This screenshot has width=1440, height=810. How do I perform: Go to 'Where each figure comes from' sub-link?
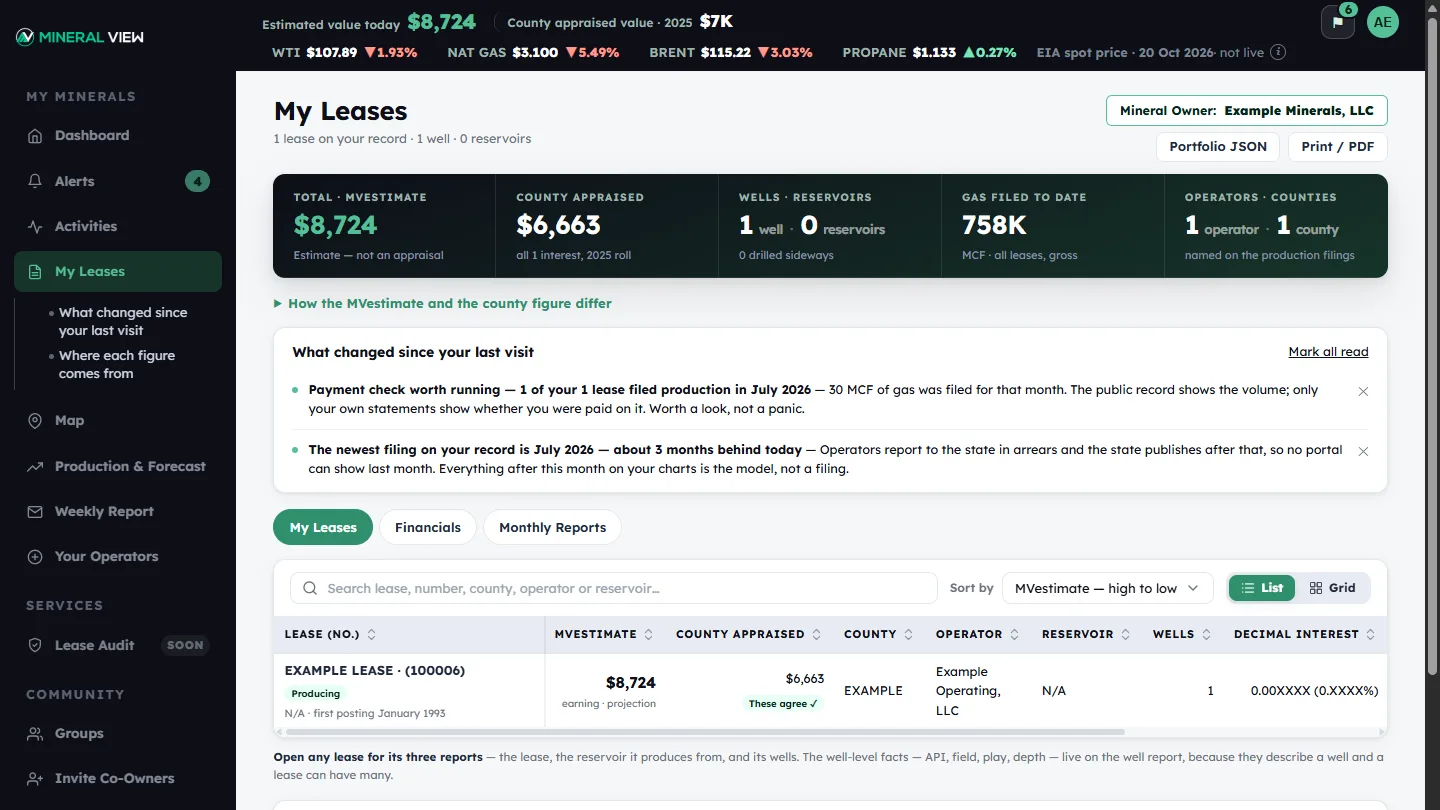click(x=117, y=365)
